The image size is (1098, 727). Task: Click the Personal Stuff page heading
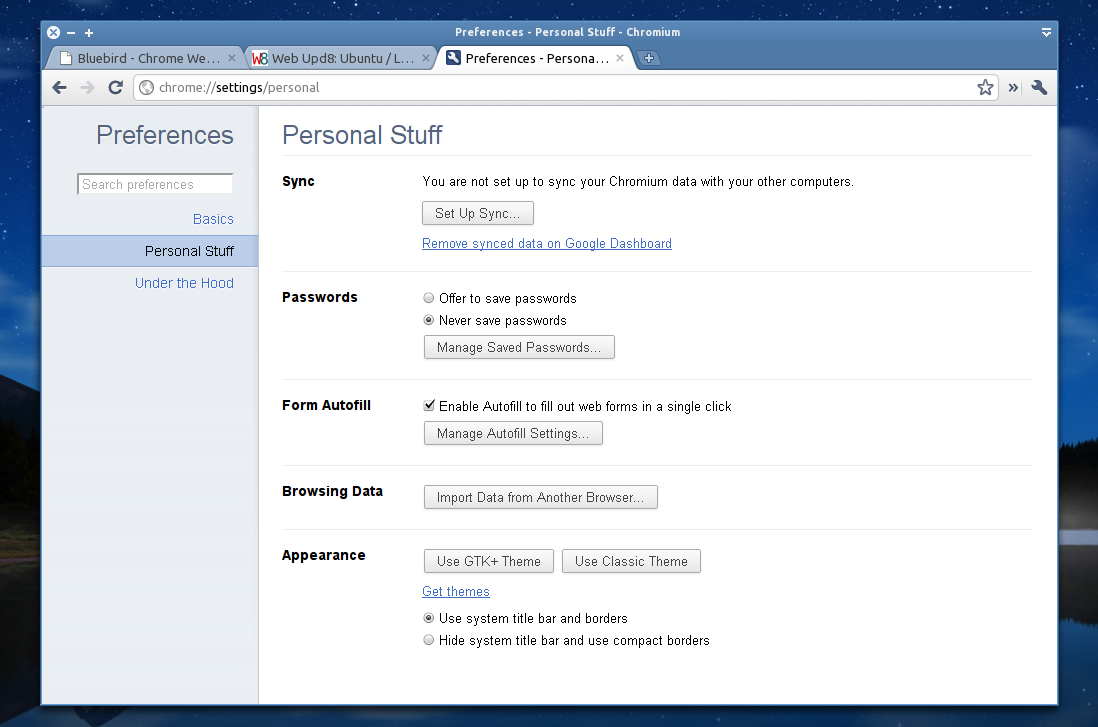pos(362,135)
